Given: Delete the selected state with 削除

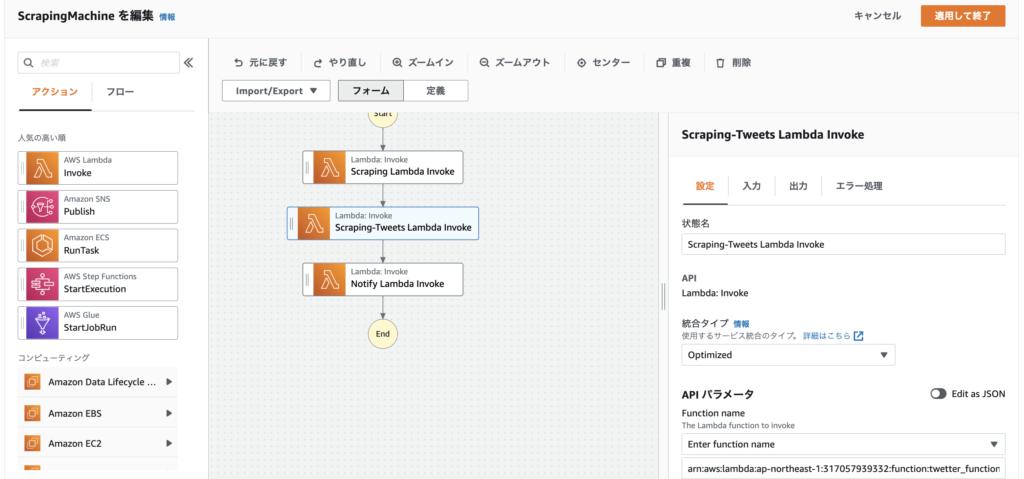Looking at the screenshot, I should click(x=733, y=63).
